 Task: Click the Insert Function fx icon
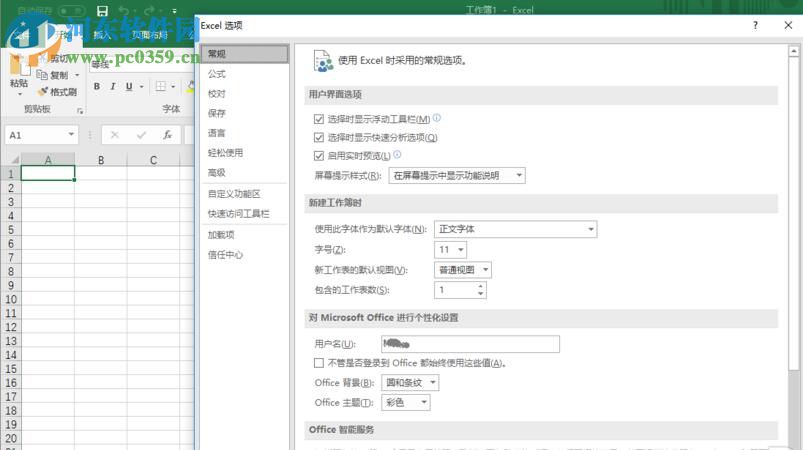point(167,134)
